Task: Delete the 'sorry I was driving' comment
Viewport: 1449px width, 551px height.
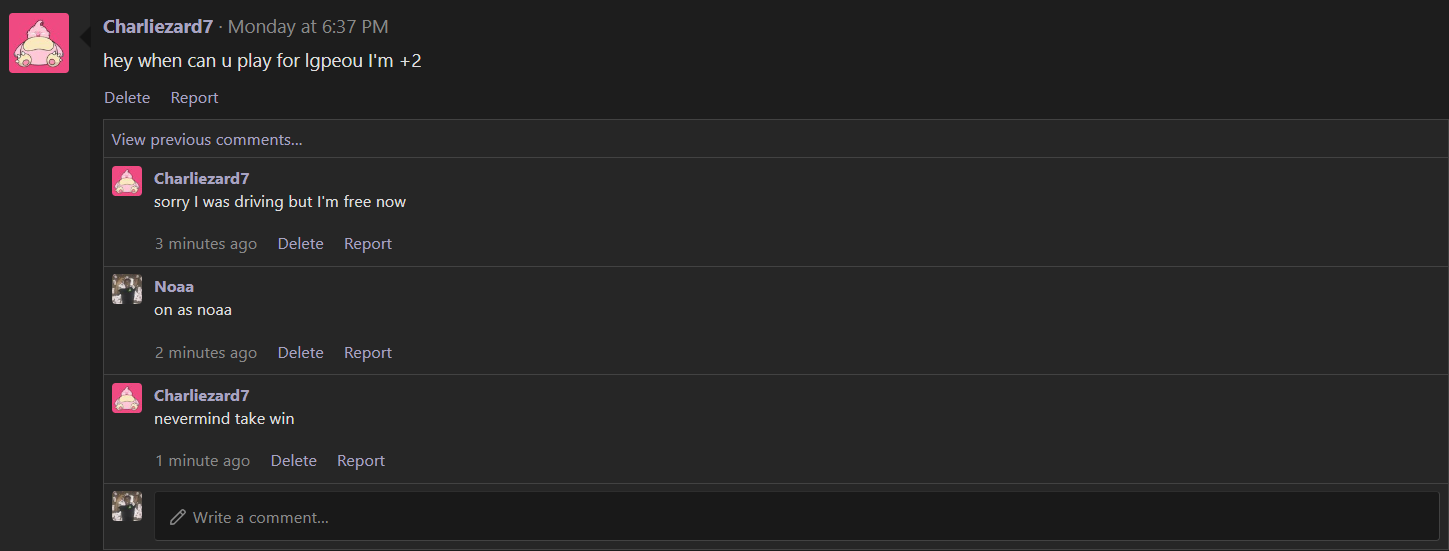Action: [x=301, y=243]
